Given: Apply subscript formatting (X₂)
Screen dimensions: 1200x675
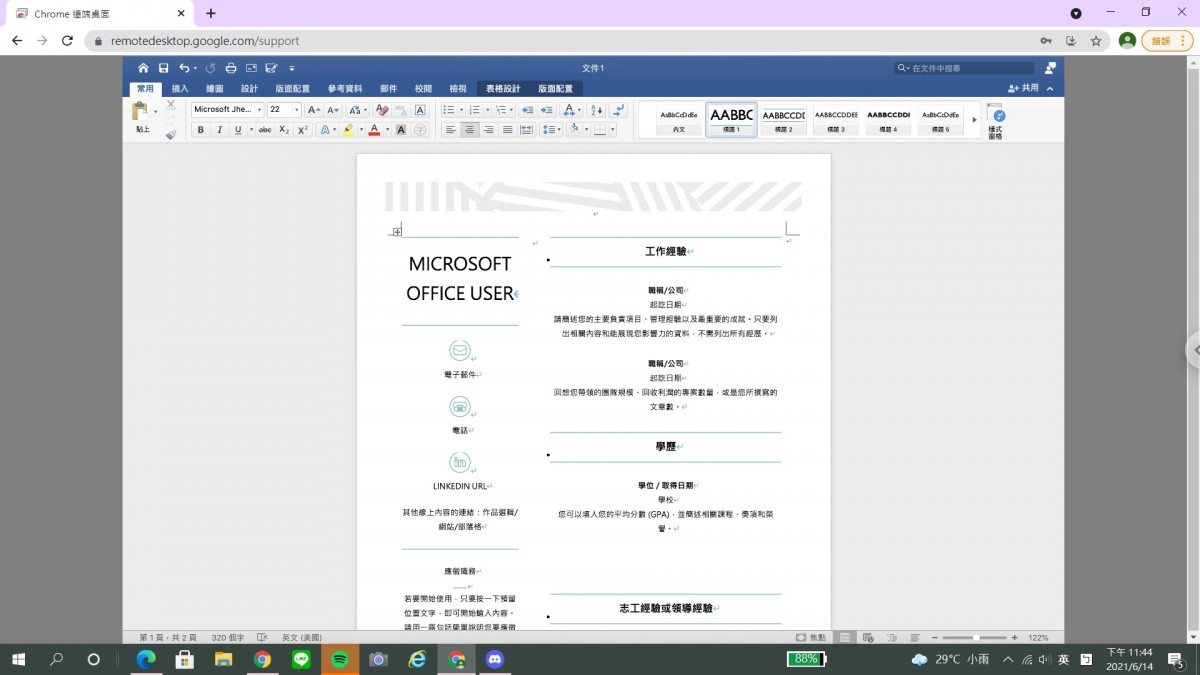Looking at the screenshot, I should point(284,130).
